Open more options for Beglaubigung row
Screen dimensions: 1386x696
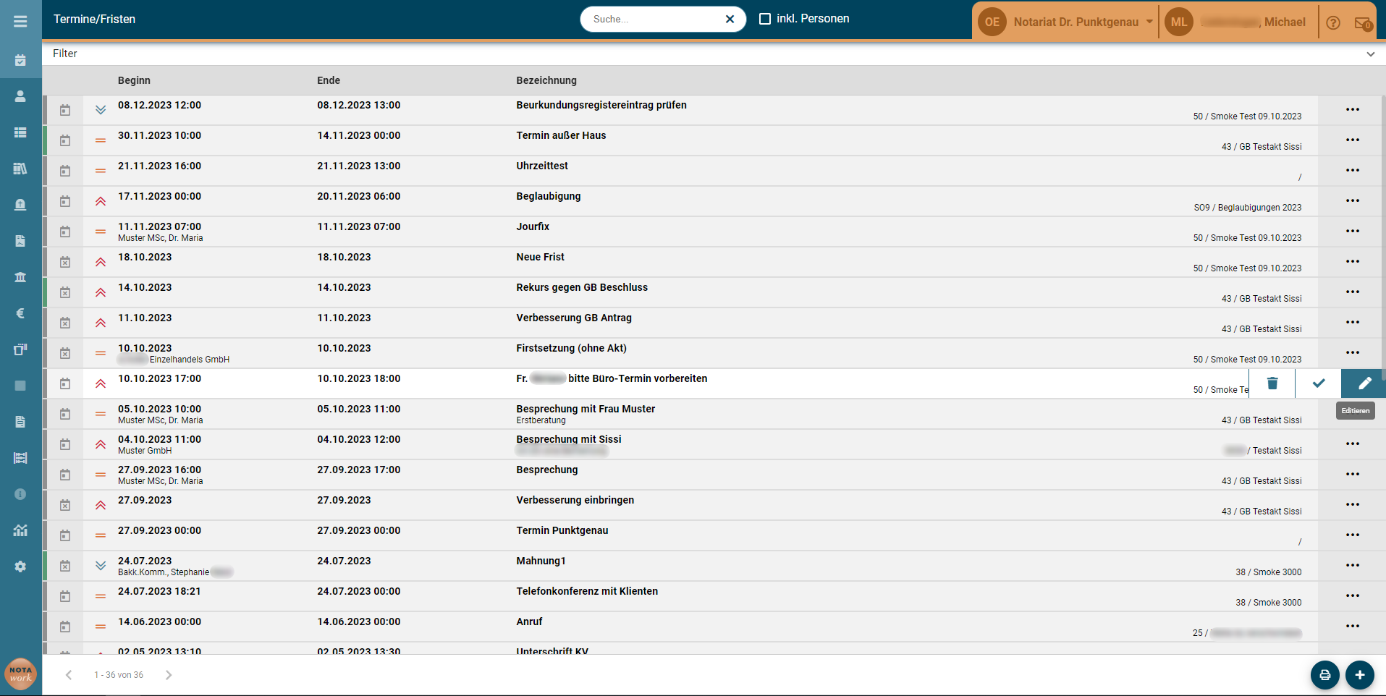coord(1353,201)
